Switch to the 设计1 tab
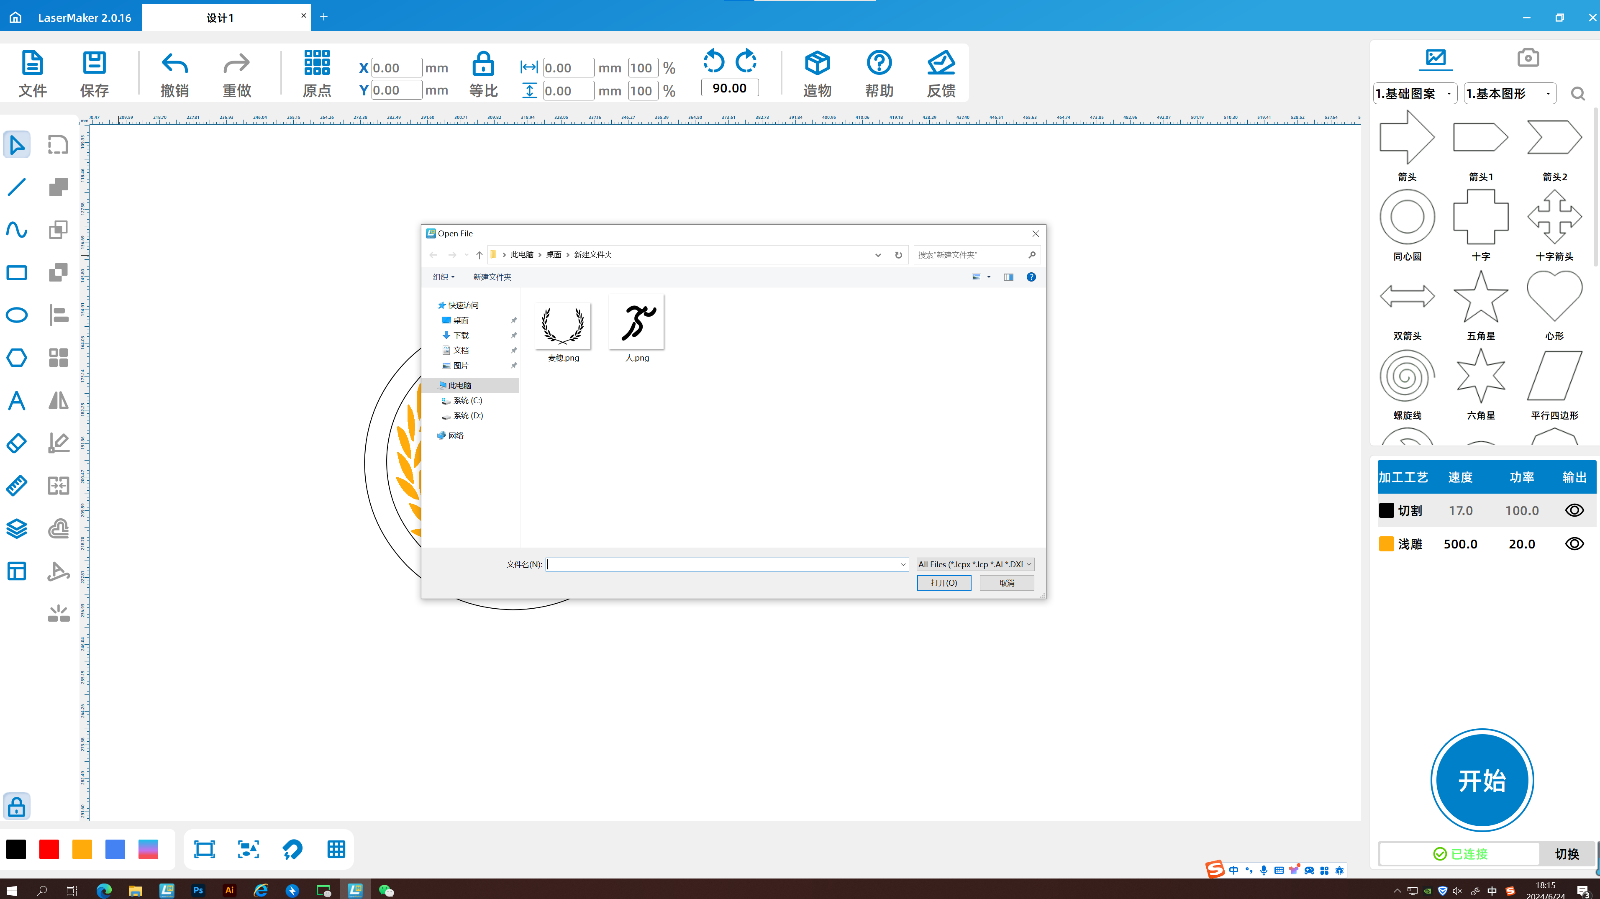This screenshot has width=1600, height=899. pos(220,18)
